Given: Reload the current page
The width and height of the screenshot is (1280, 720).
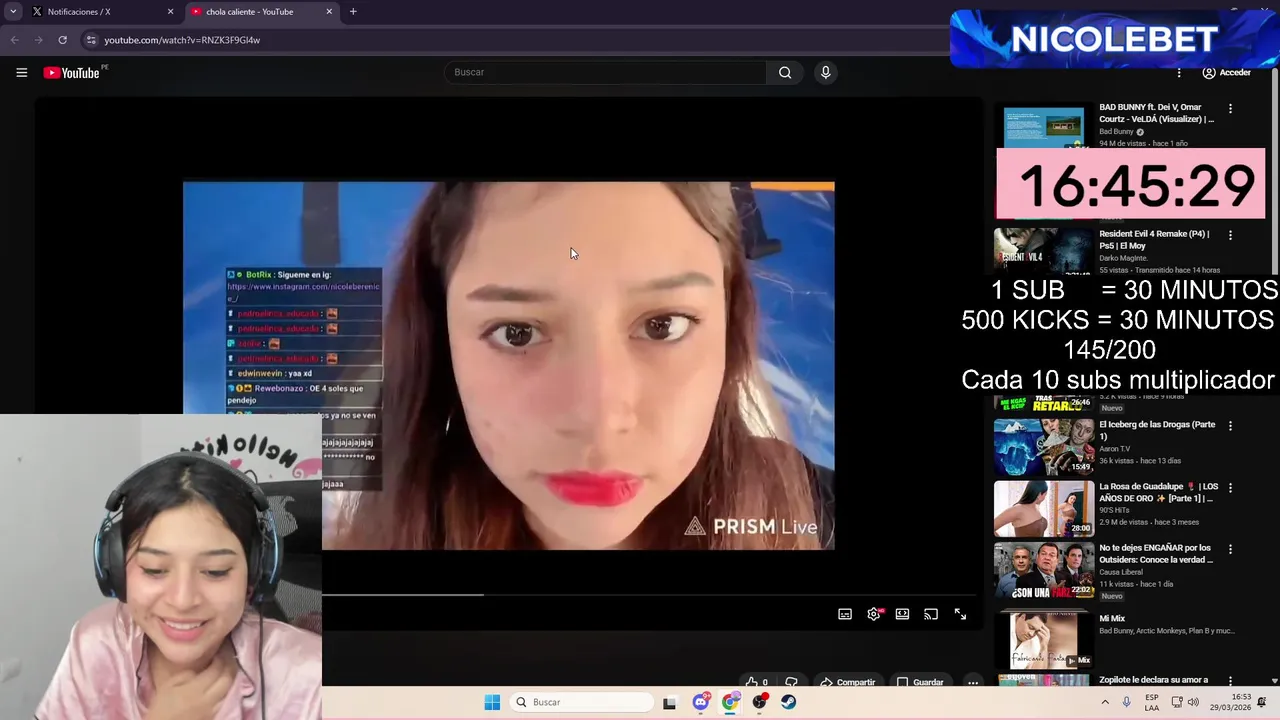Looking at the screenshot, I should tap(62, 40).
